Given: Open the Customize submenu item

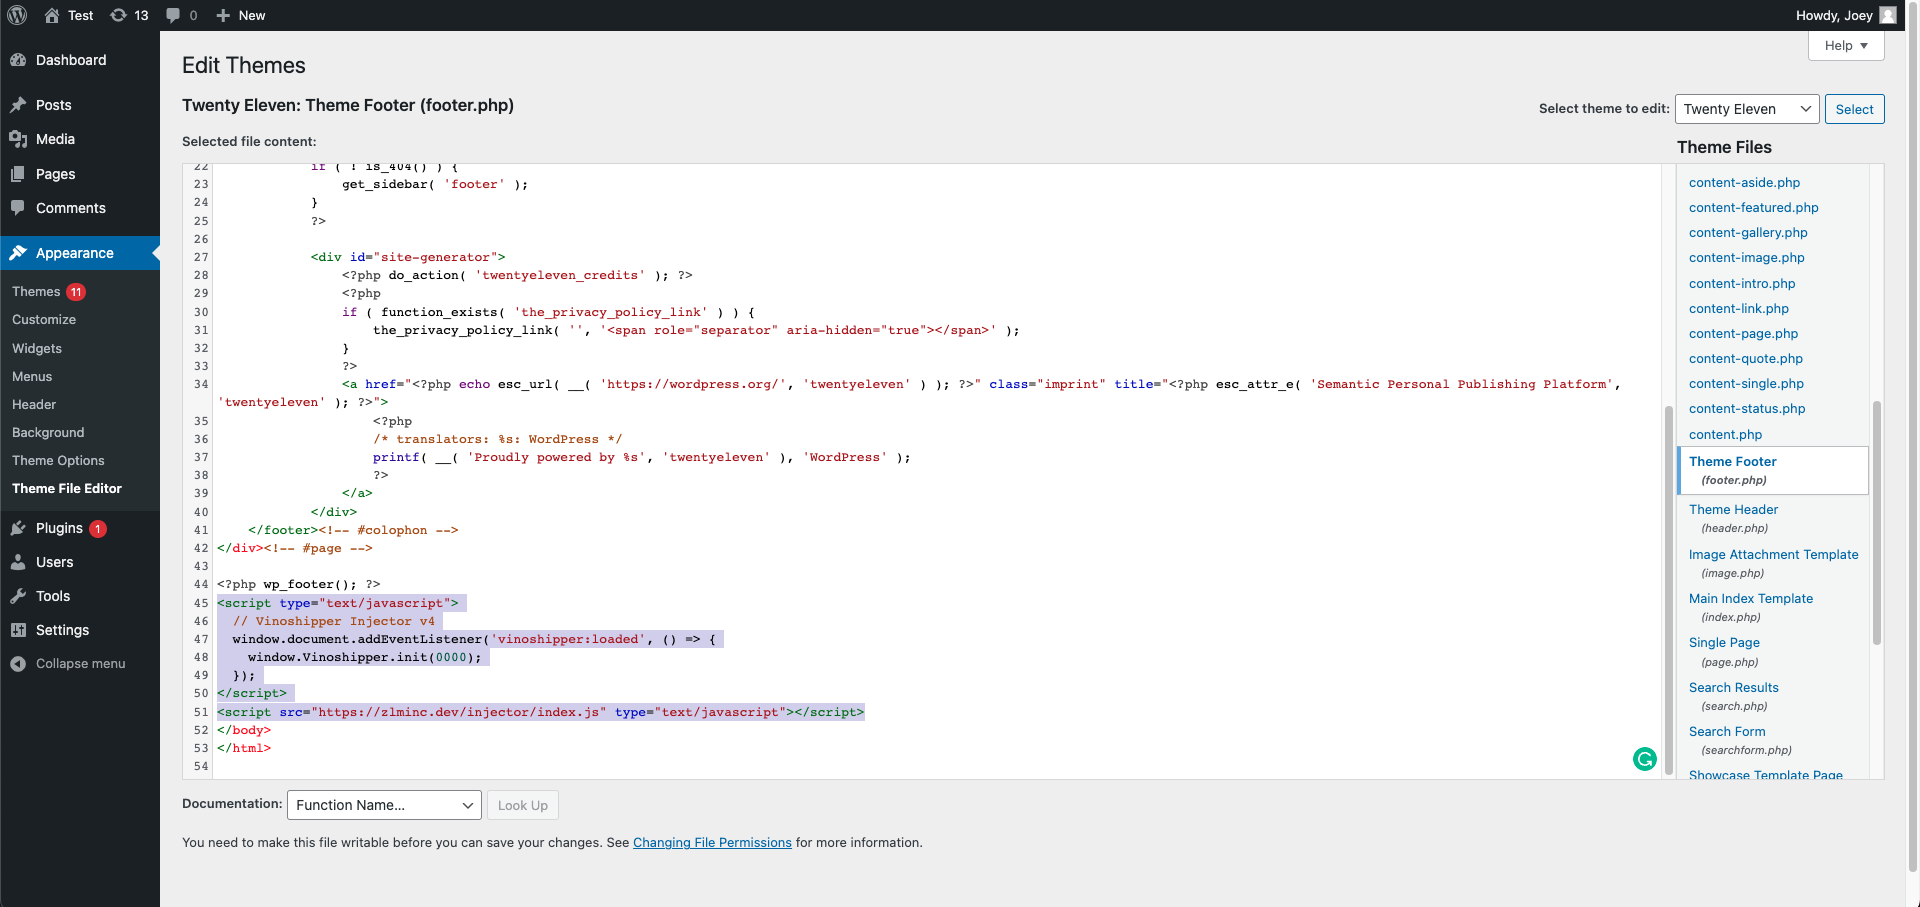Looking at the screenshot, I should click(x=44, y=320).
